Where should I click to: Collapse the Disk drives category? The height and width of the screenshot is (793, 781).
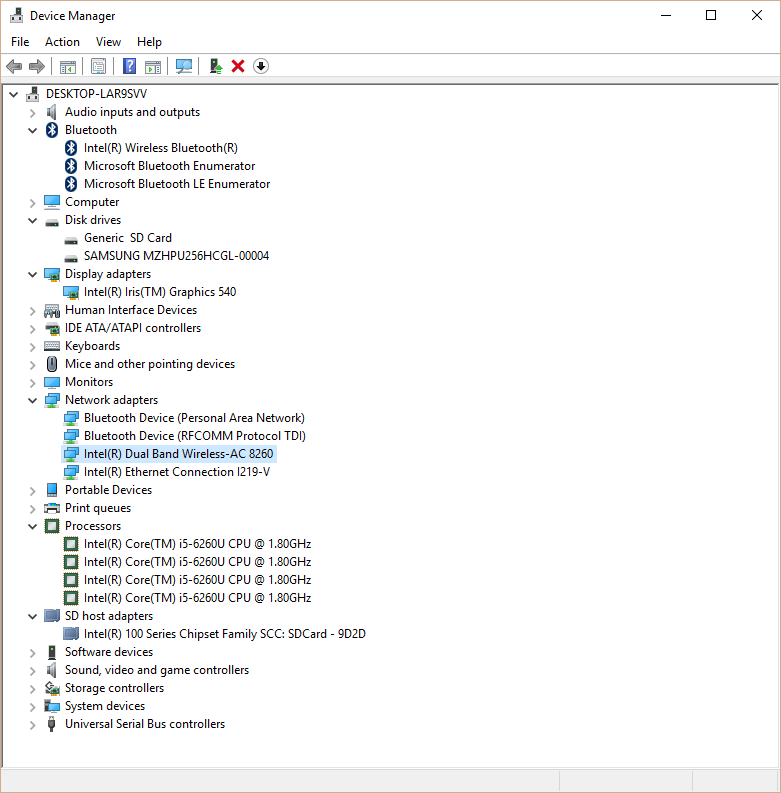[x=32, y=221]
